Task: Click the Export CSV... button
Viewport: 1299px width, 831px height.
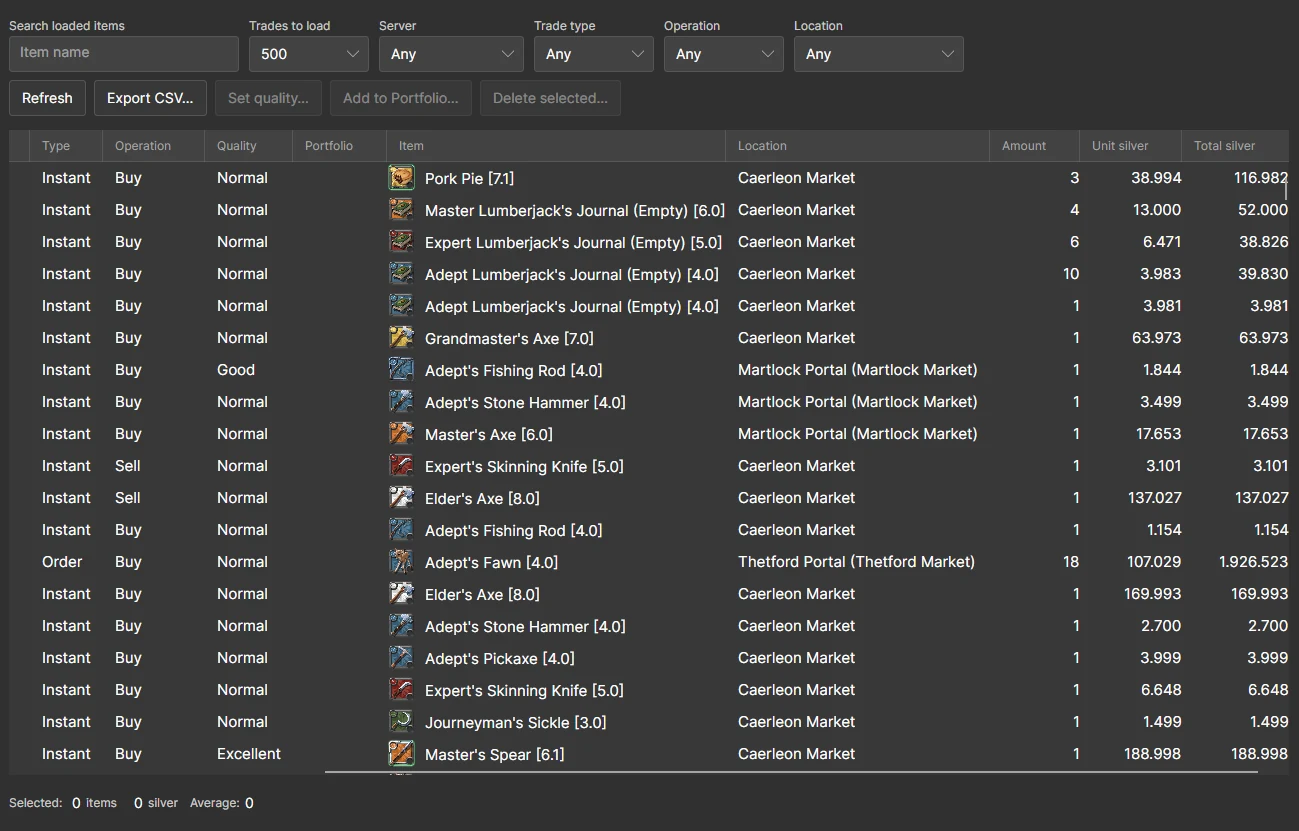Action: coord(150,98)
